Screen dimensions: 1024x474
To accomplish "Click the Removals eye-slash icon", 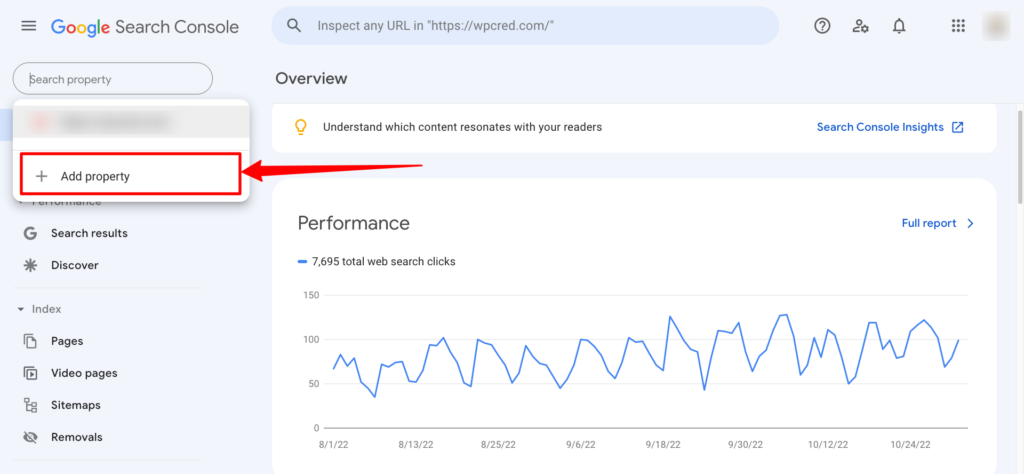I will (x=30, y=437).
